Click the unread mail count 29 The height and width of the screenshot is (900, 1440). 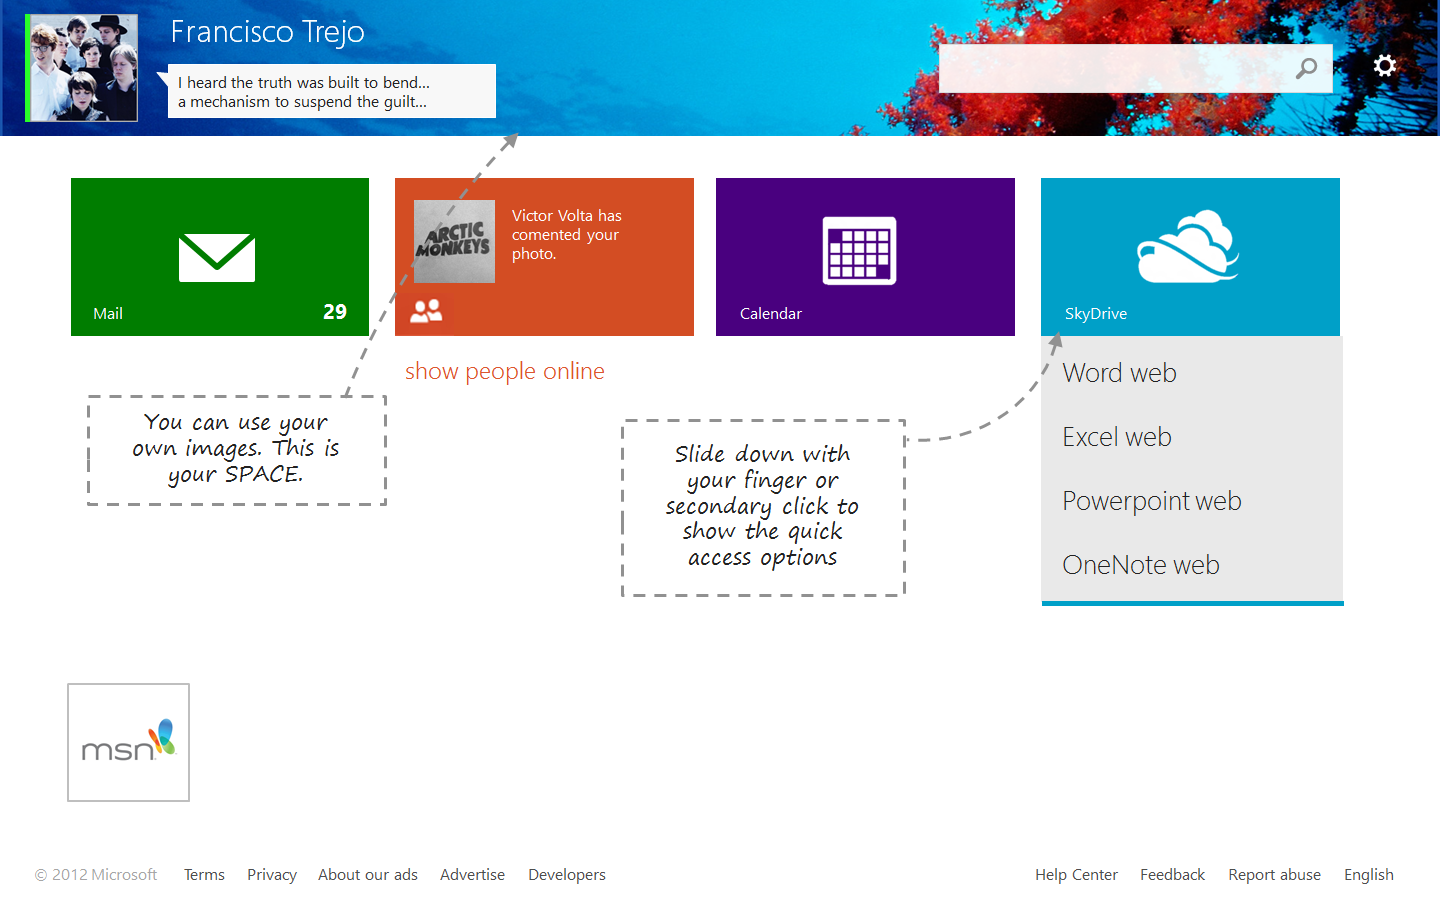(335, 312)
